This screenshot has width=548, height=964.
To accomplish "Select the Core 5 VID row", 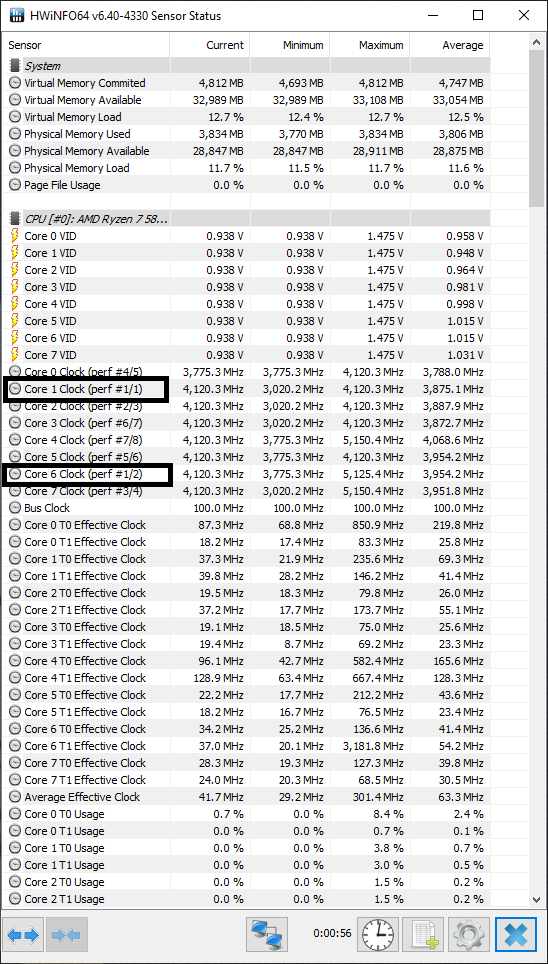I will (247, 321).
